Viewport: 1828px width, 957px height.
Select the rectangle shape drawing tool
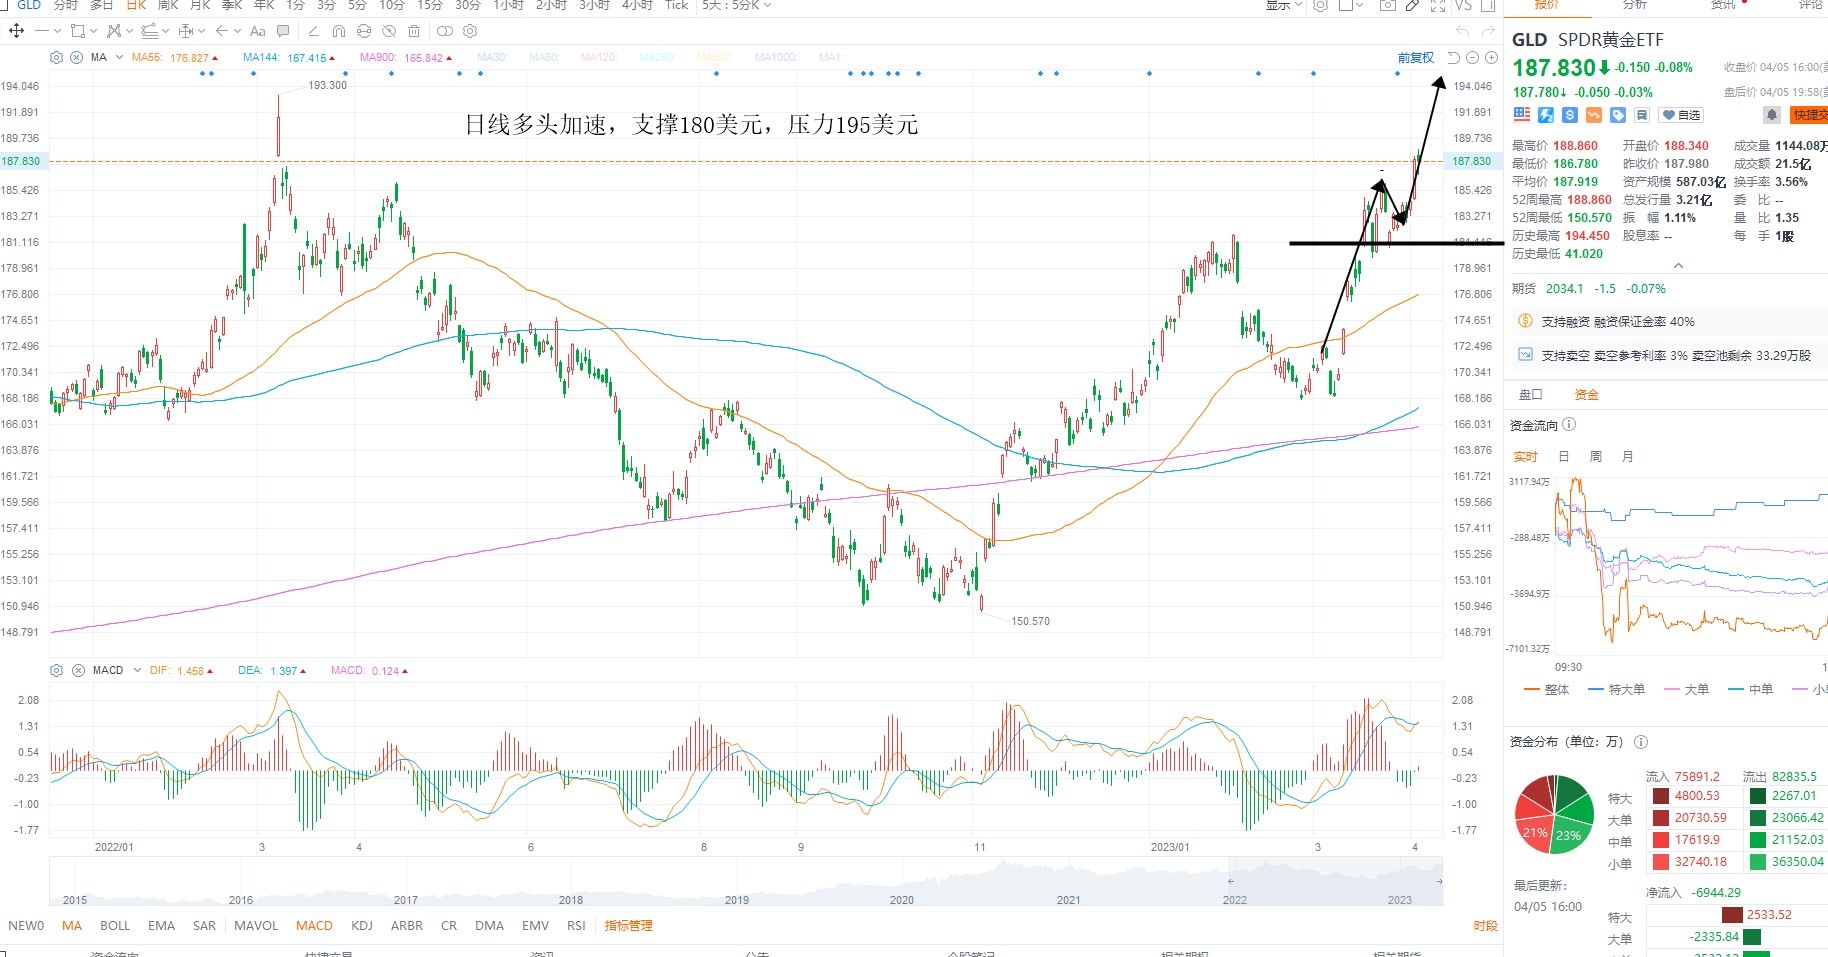78,31
